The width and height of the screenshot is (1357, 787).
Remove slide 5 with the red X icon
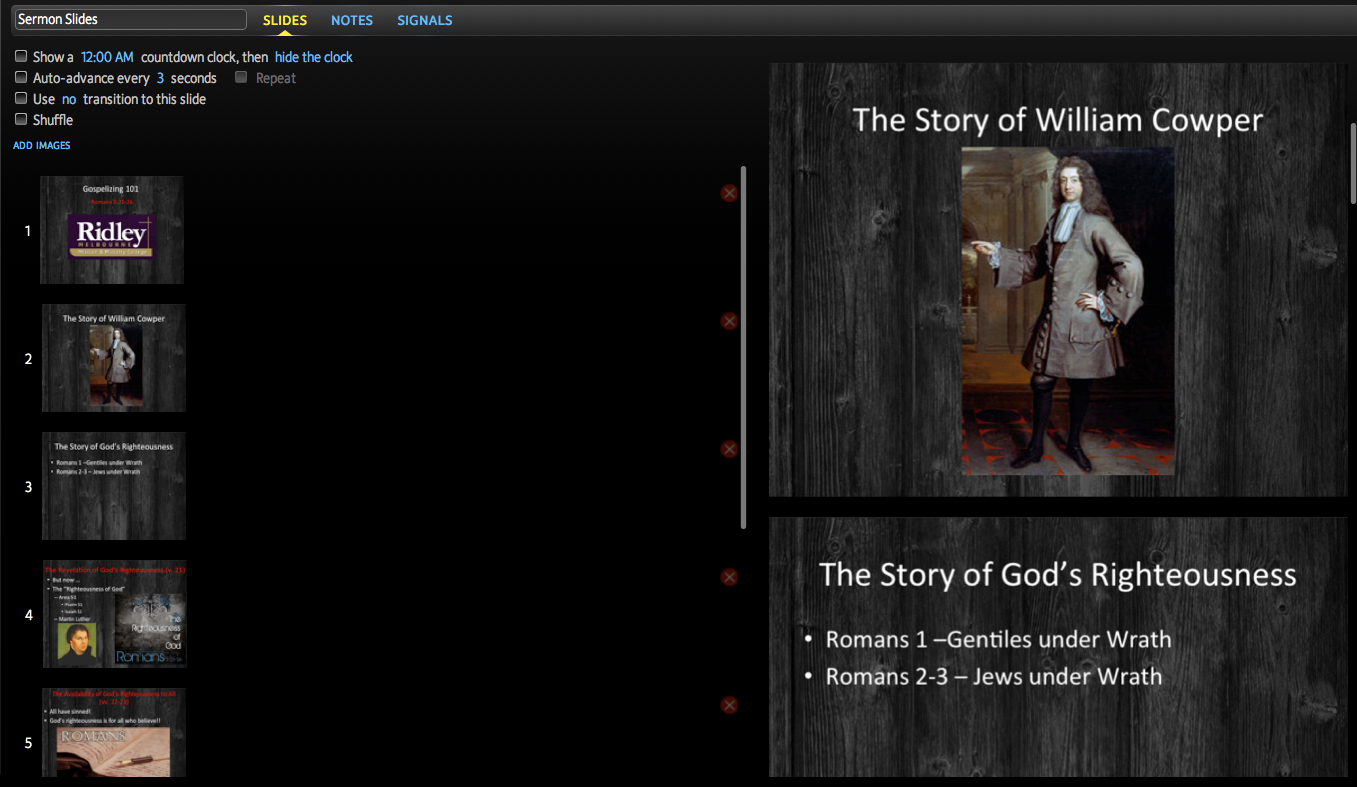tap(729, 705)
